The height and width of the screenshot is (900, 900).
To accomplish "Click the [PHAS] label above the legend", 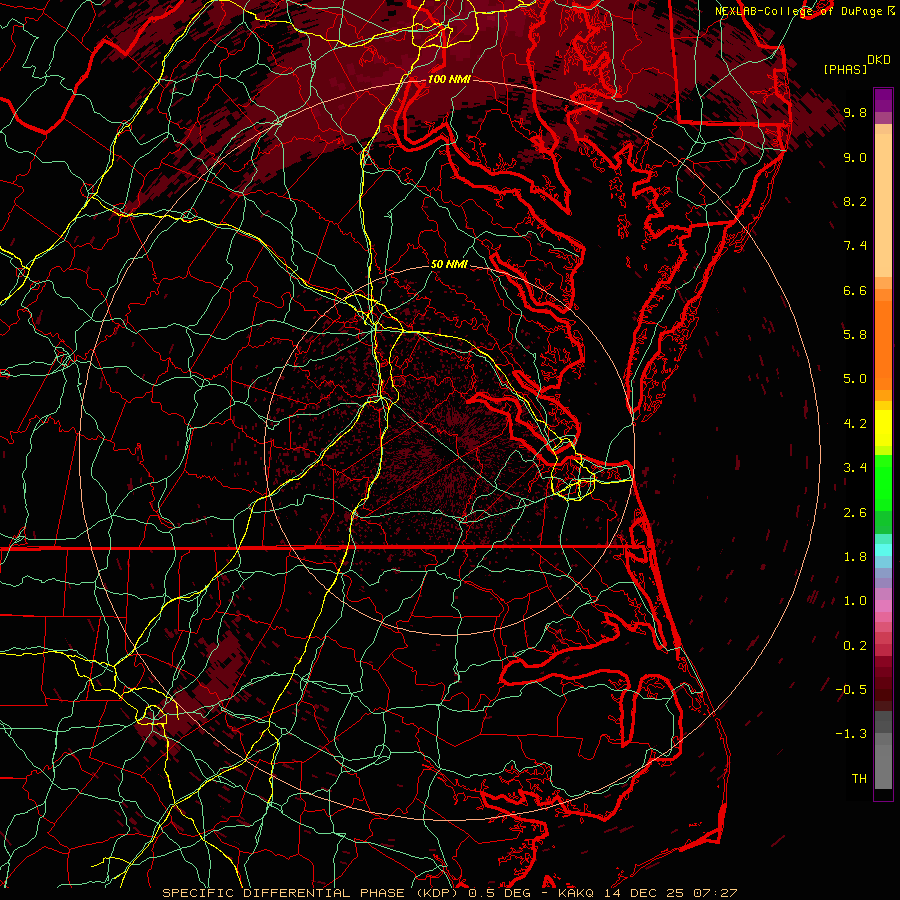I will point(845,69).
